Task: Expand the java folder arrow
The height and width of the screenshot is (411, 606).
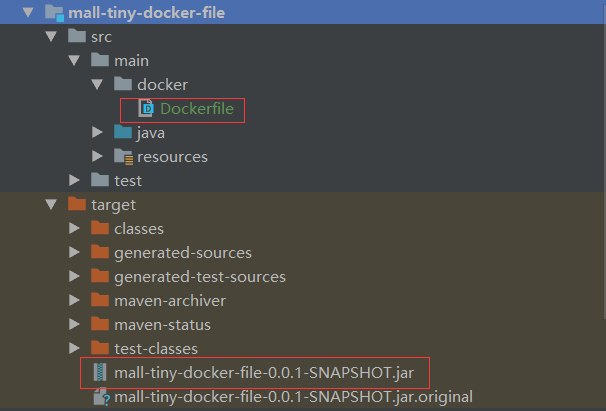Action: [98, 133]
